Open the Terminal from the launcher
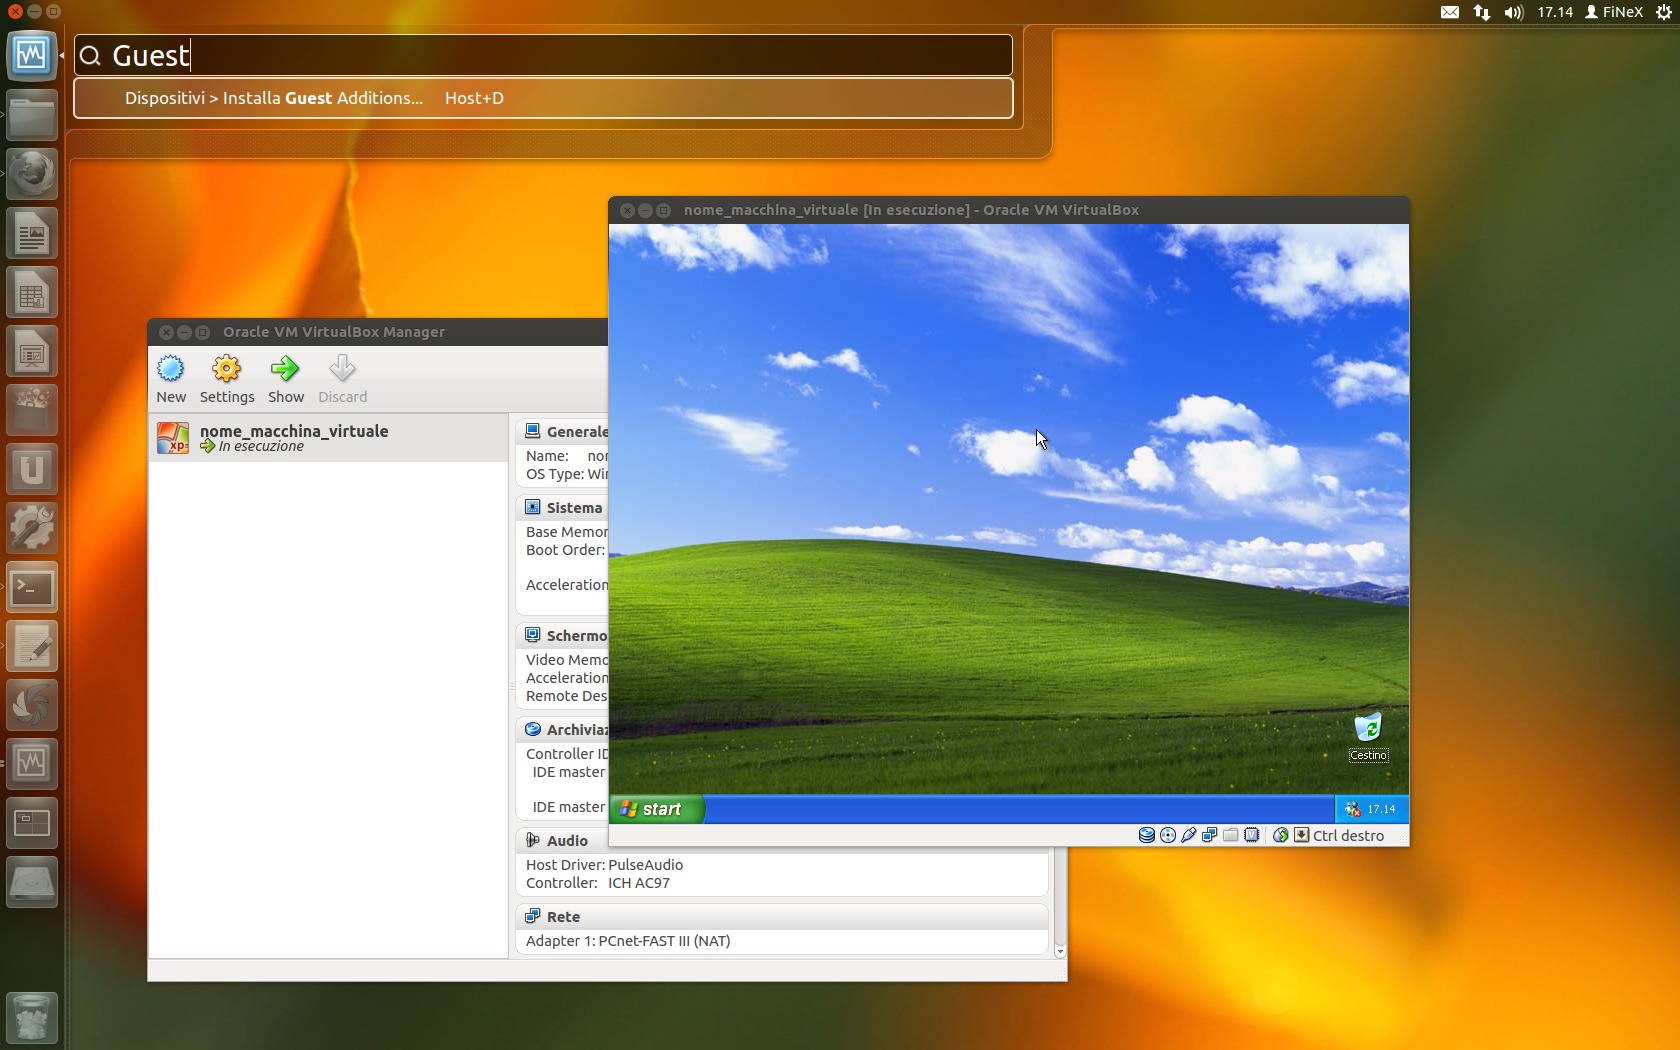The height and width of the screenshot is (1050, 1680). click(x=32, y=588)
